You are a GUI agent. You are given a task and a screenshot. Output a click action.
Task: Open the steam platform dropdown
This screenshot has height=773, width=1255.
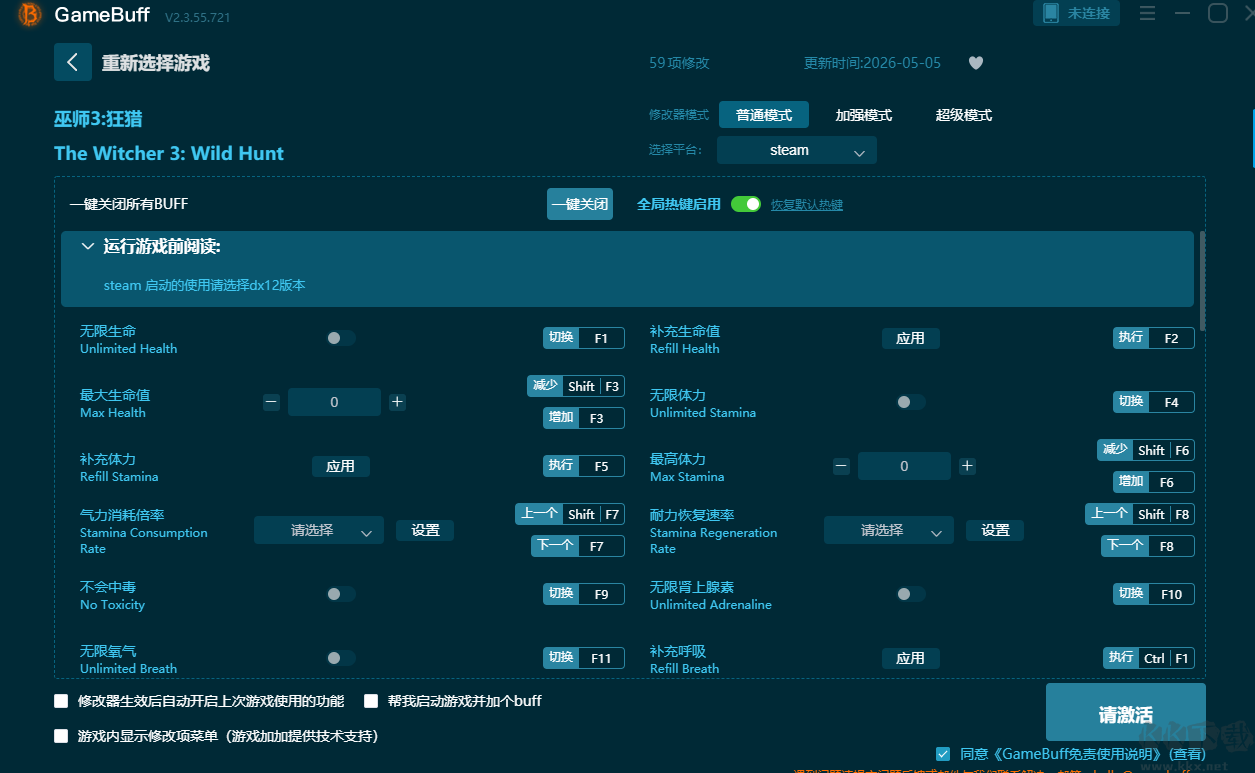tap(797, 150)
